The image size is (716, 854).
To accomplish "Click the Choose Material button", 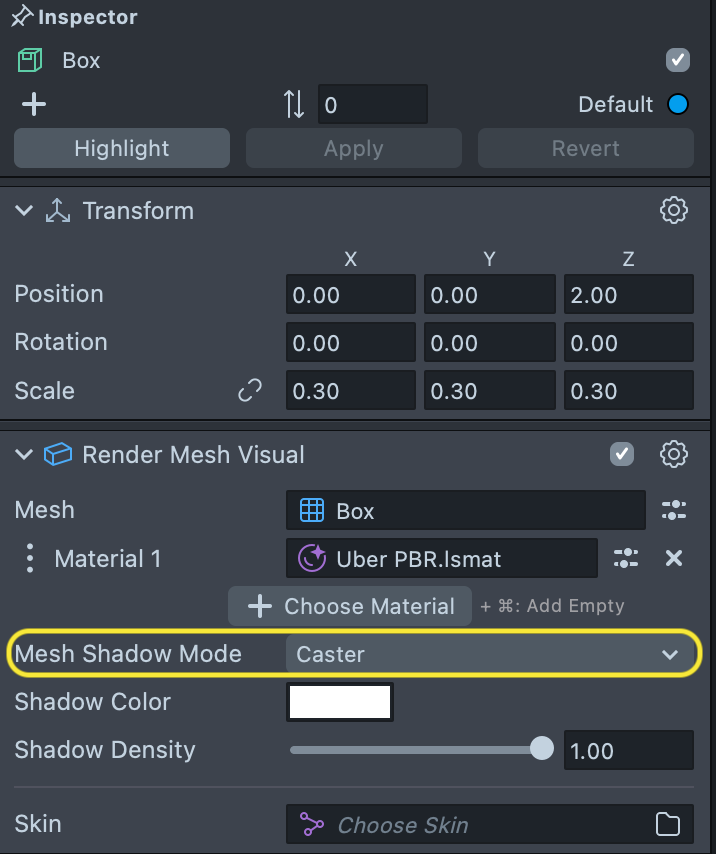I will (x=350, y=606).
